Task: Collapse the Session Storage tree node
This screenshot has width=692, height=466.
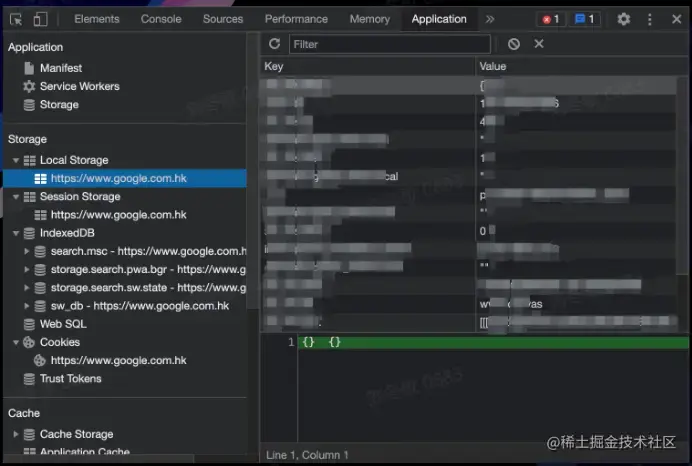Action: tap(16, 197)
